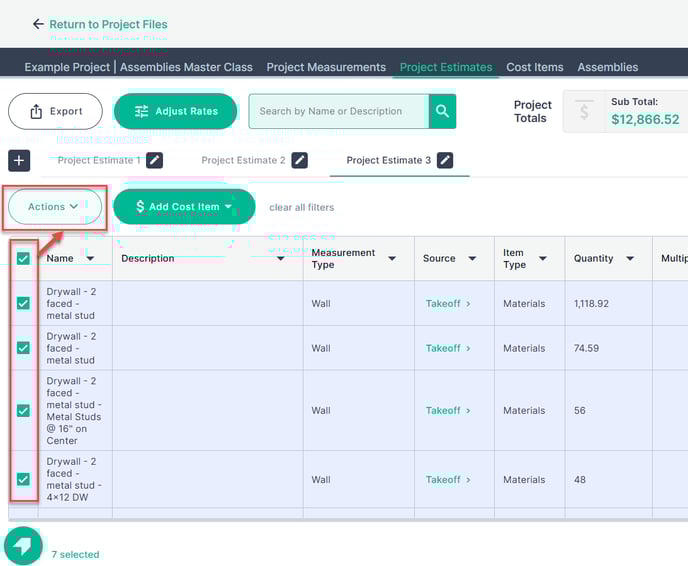Edit Project Estimate 3 name with pencil icon
This screenshot has width=688, height=566.
[x=445, y=161]
